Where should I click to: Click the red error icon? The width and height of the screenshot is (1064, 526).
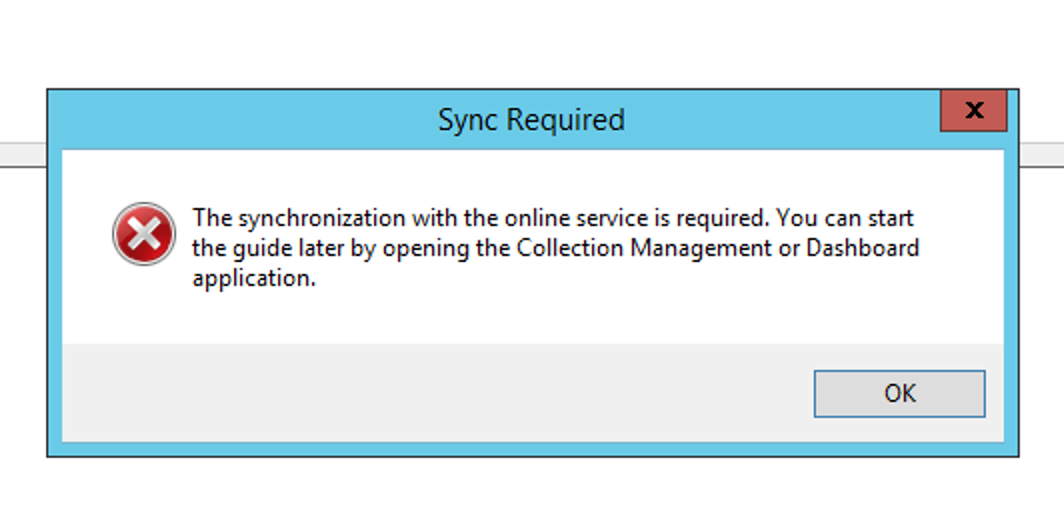point(144,234)
